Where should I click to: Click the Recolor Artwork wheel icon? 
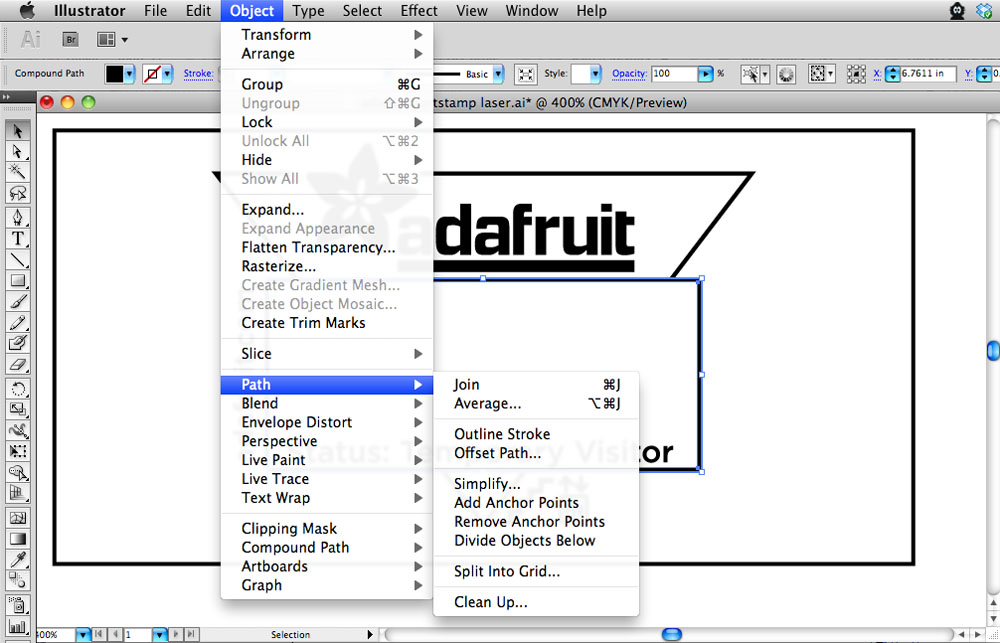tap(786, 74)
